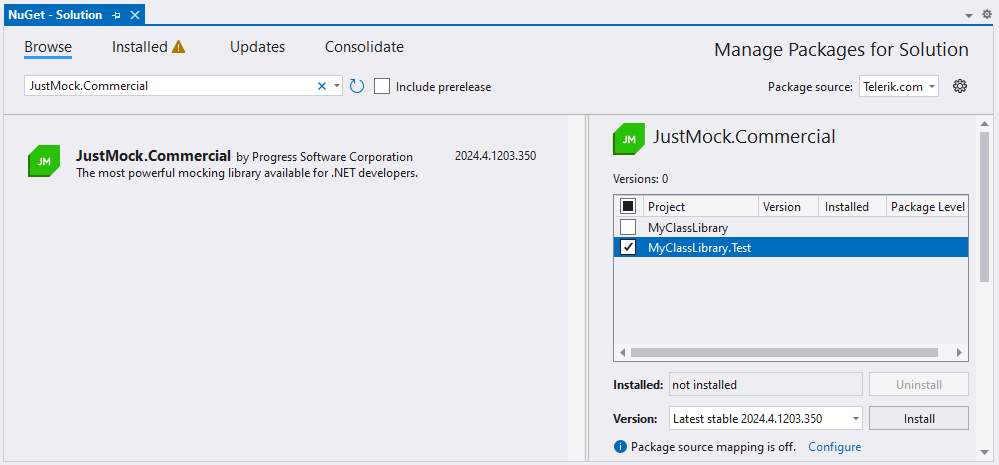The height and width of the screenshot is (465, 999).
Task: Enable the Include prerelease checkbox
Action: (382, 86)
